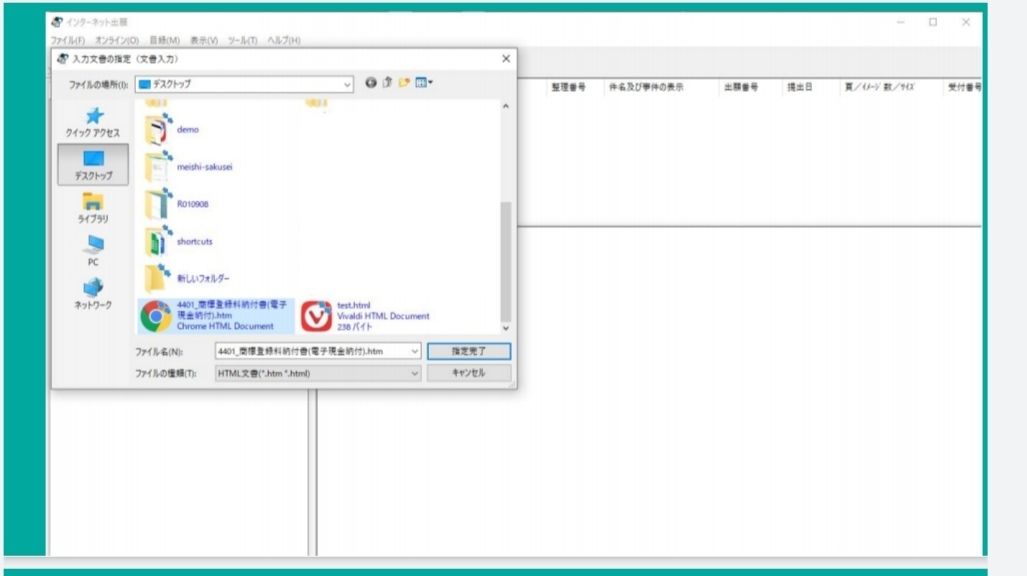The width and height of the screenshot is (1027, 576).
Task: Select the meishi-sakusei folder
Action: (204, 167)
